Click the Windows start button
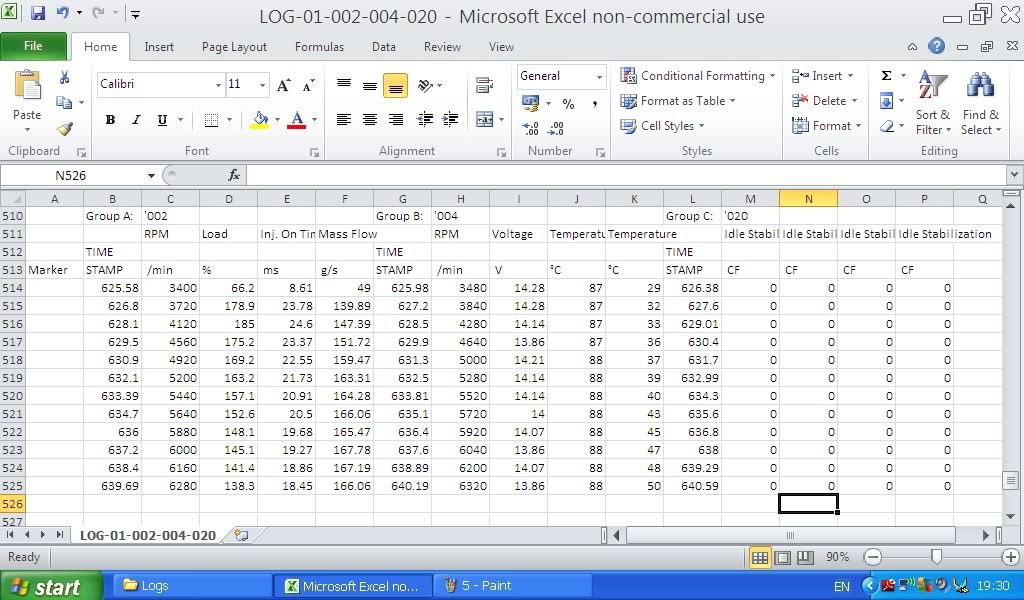The height and width of the screenshot is (600, 1024). pyautogui.click(x=51, y=586)
